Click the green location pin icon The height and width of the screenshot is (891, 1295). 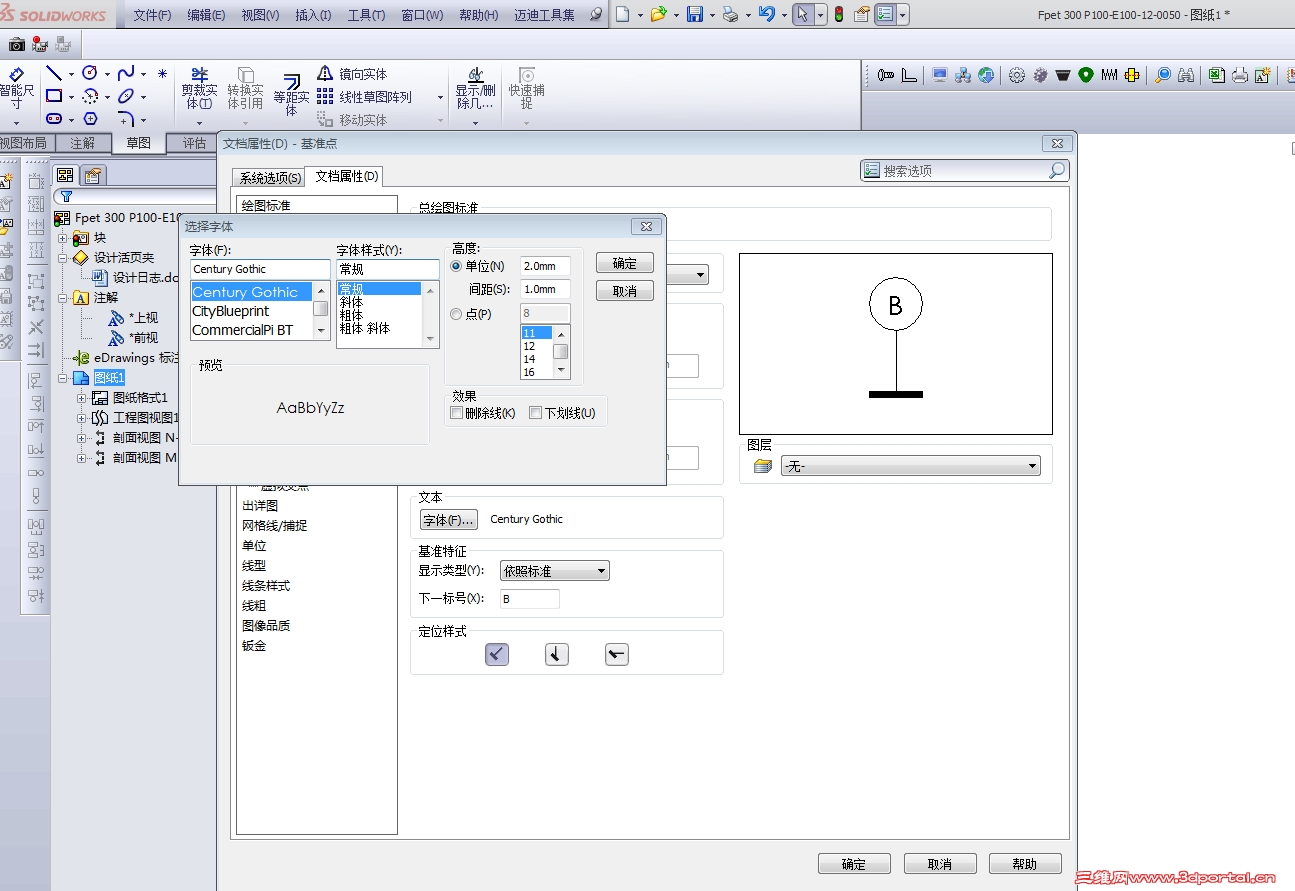[x=1086, y=75]
